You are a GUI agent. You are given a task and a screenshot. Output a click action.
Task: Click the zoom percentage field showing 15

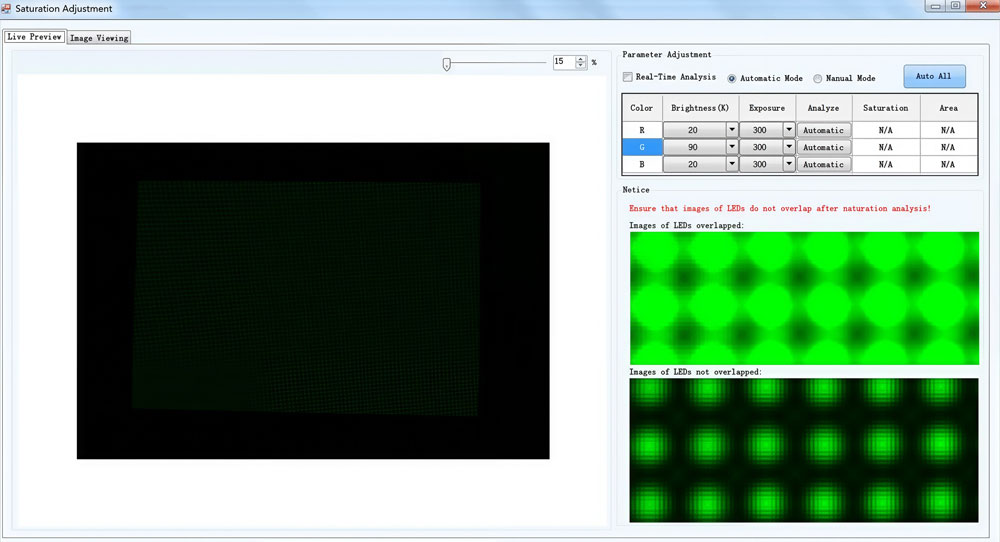(x=564, y=62)
